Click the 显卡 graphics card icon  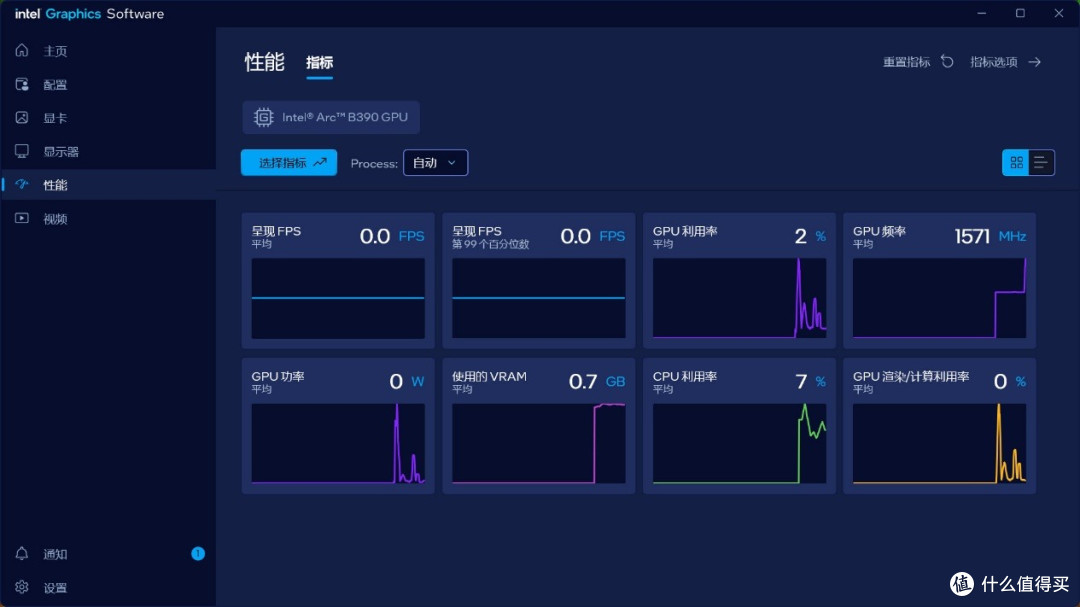click(22, 118)
